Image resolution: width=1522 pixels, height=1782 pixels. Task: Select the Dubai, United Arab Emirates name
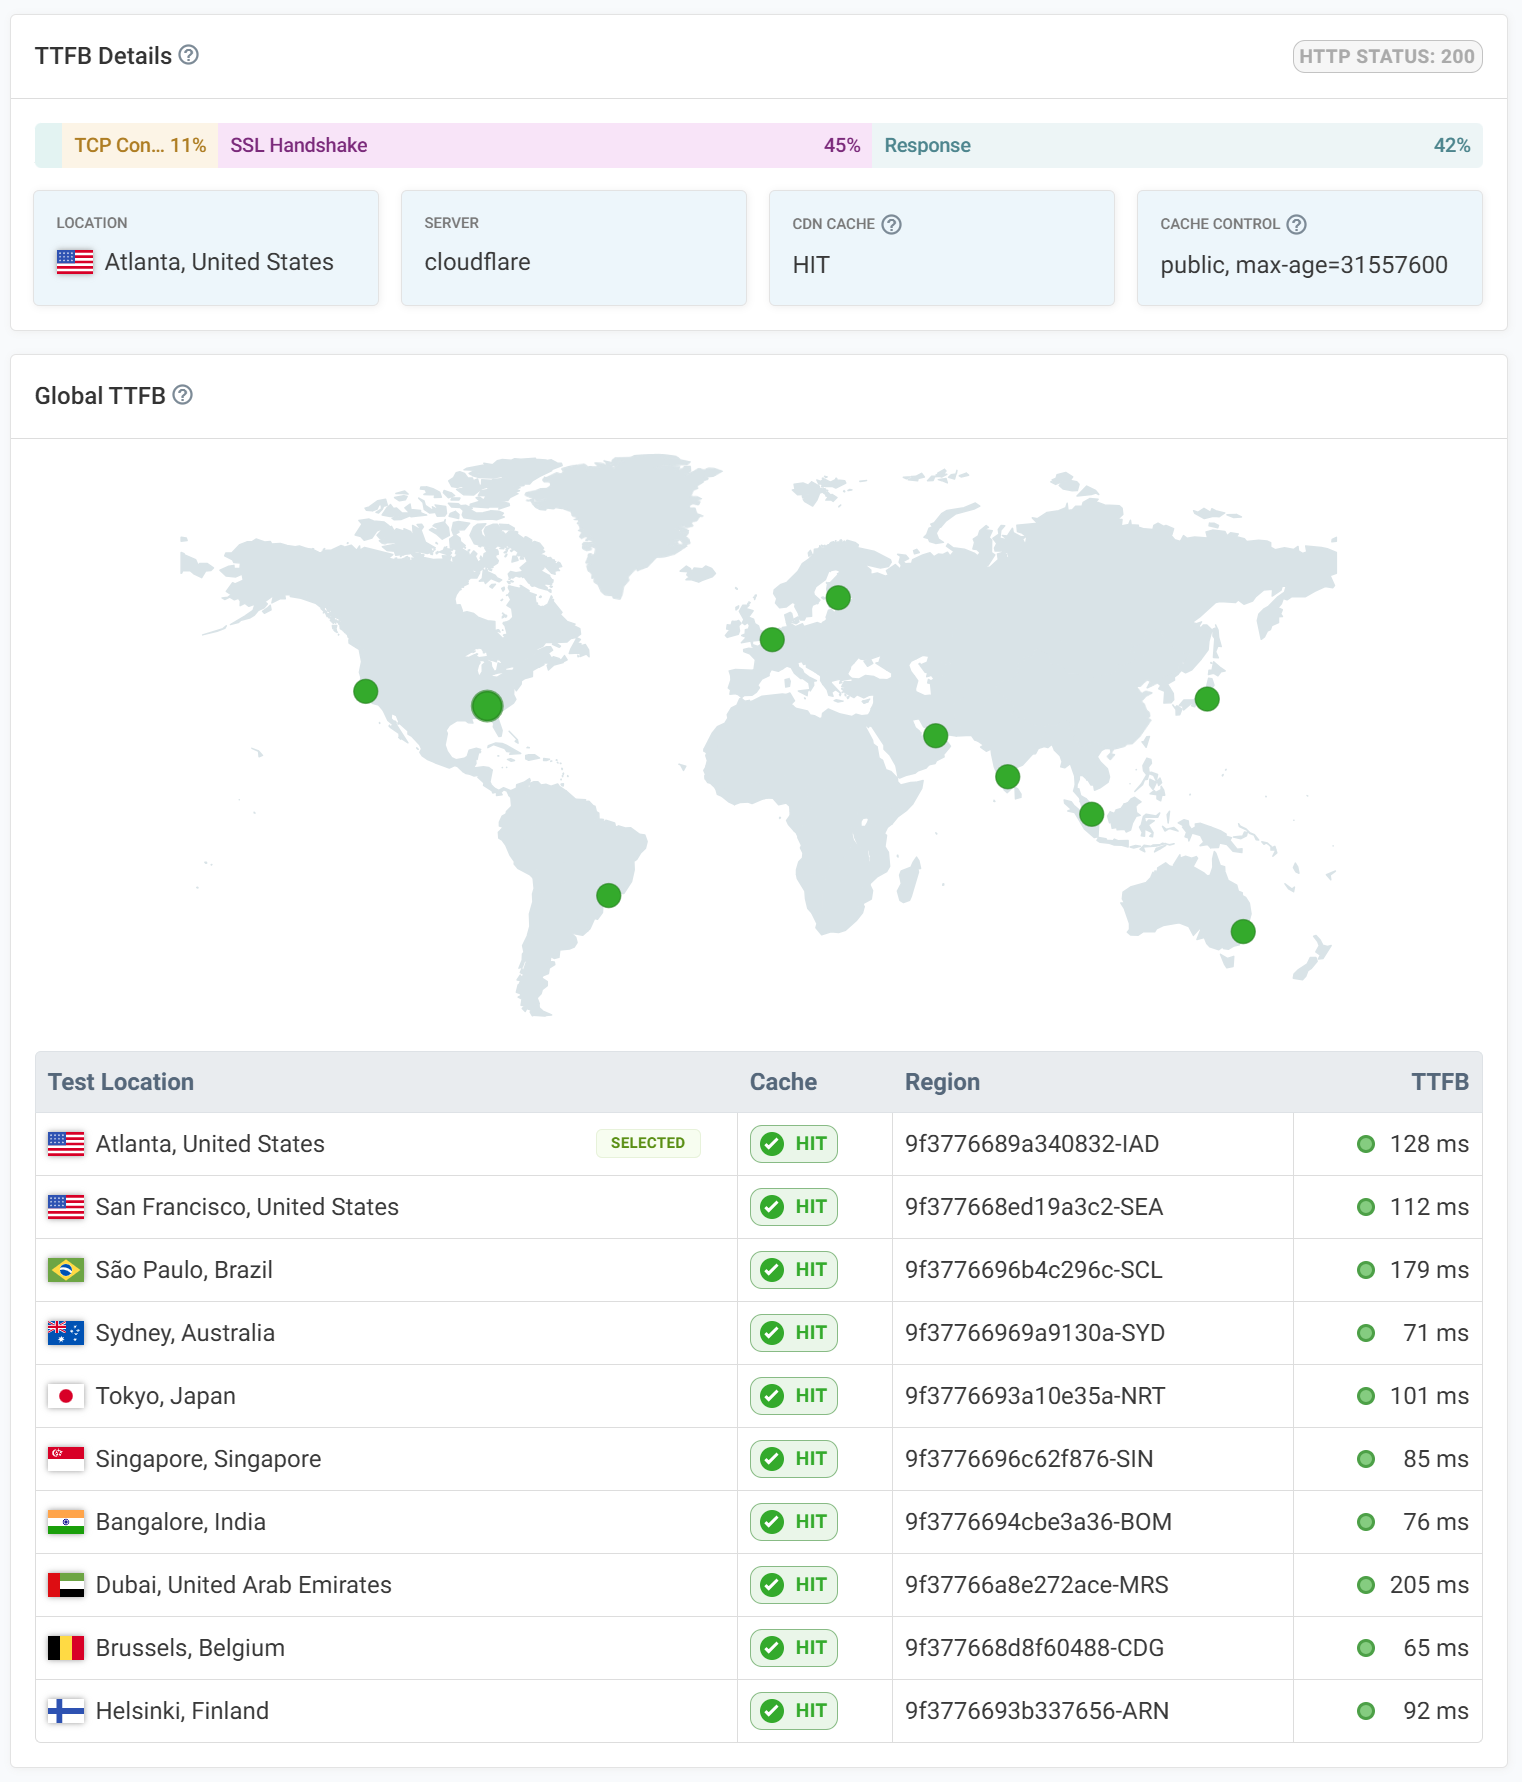(244, 1585)
